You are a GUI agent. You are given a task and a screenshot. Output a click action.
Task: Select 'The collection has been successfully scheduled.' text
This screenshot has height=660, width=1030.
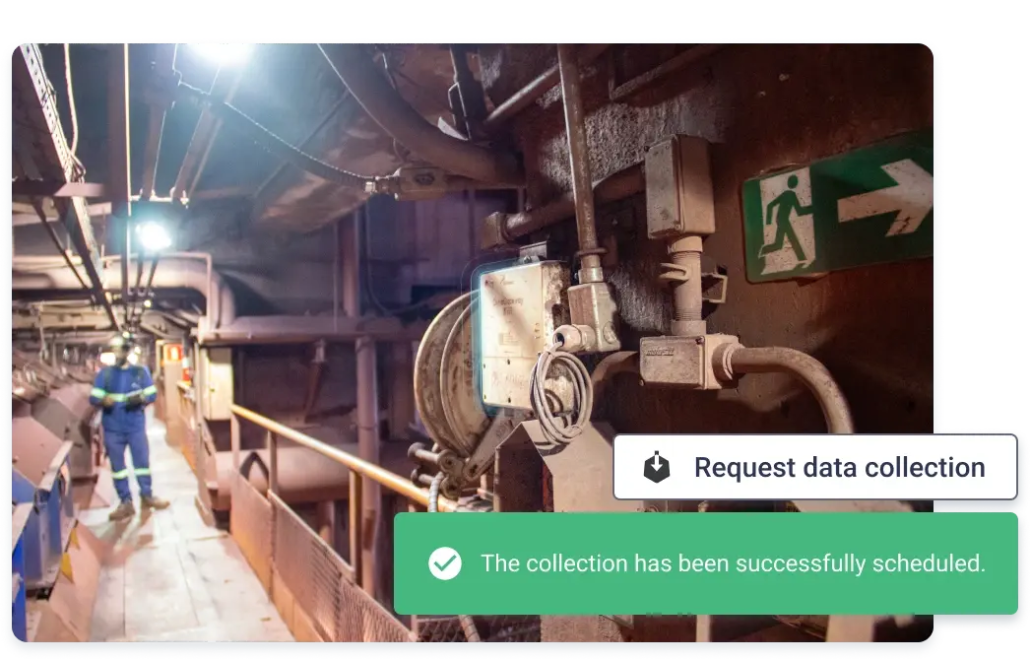pyautogui.click(x=733, y=563)
